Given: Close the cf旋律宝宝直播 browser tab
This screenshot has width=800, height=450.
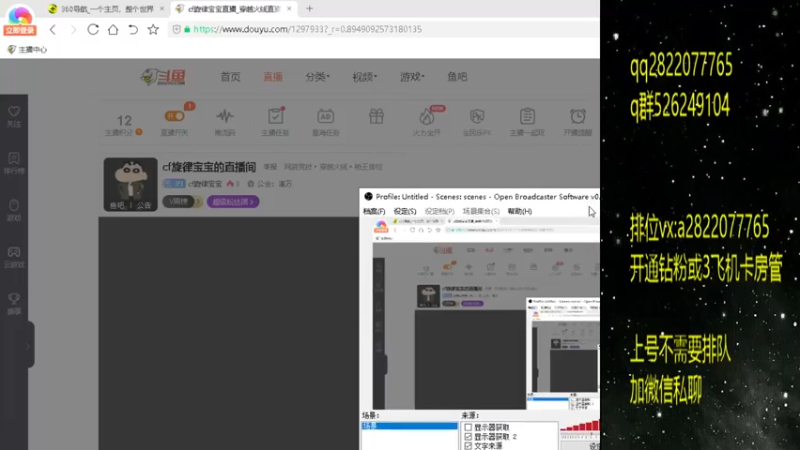Looking at the screenshot, I should (289, 9).
